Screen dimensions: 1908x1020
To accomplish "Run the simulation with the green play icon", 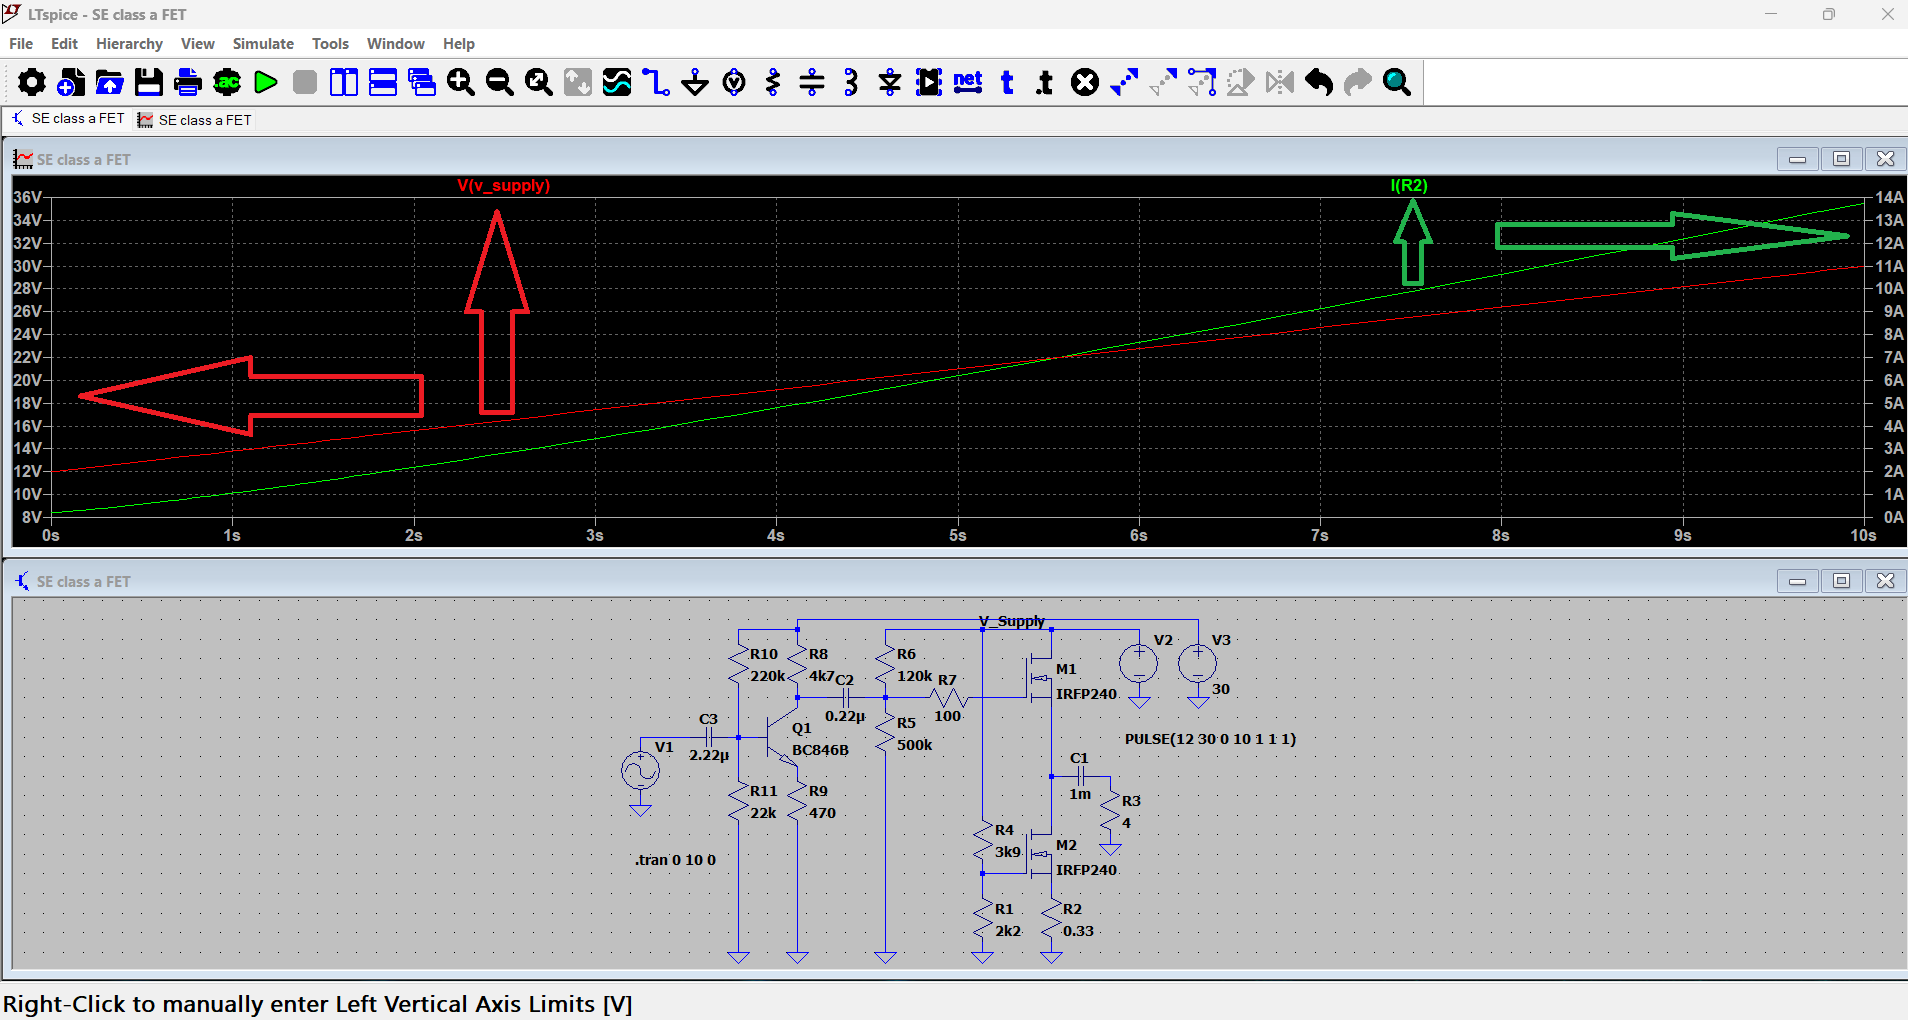I will tap(266, 82).
